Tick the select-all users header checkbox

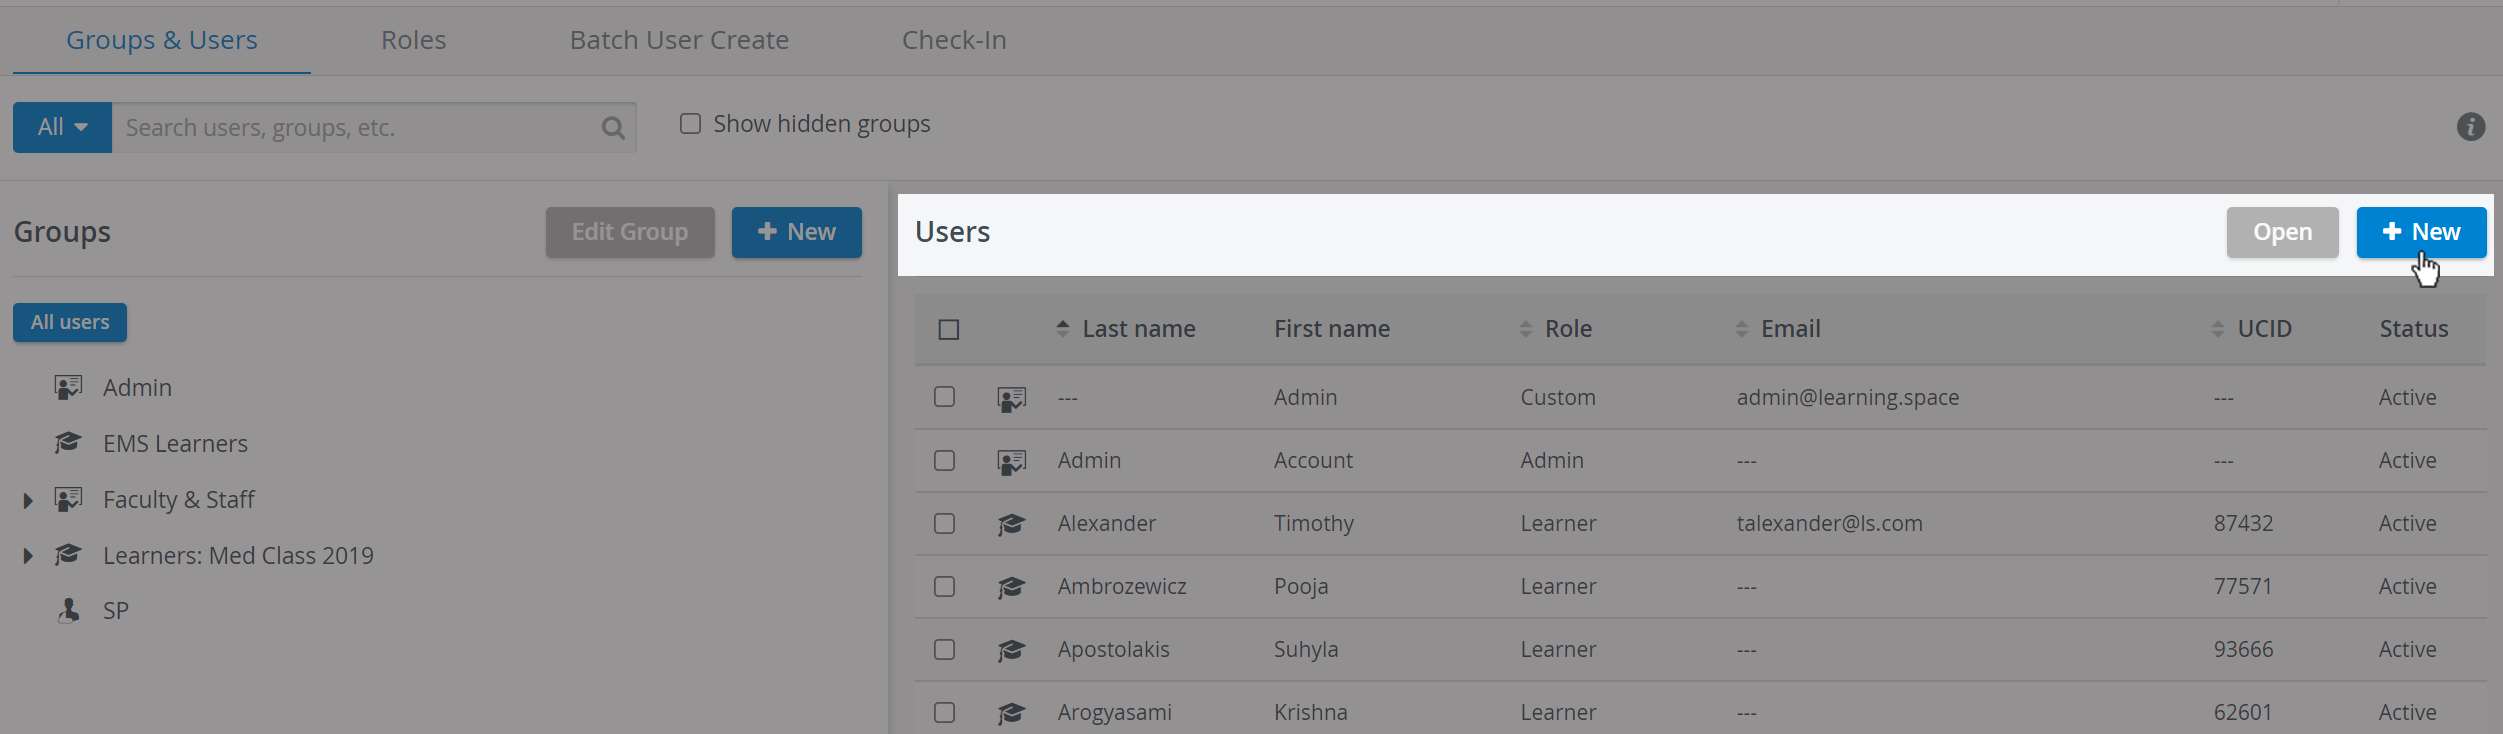click(x=949, y=329)
